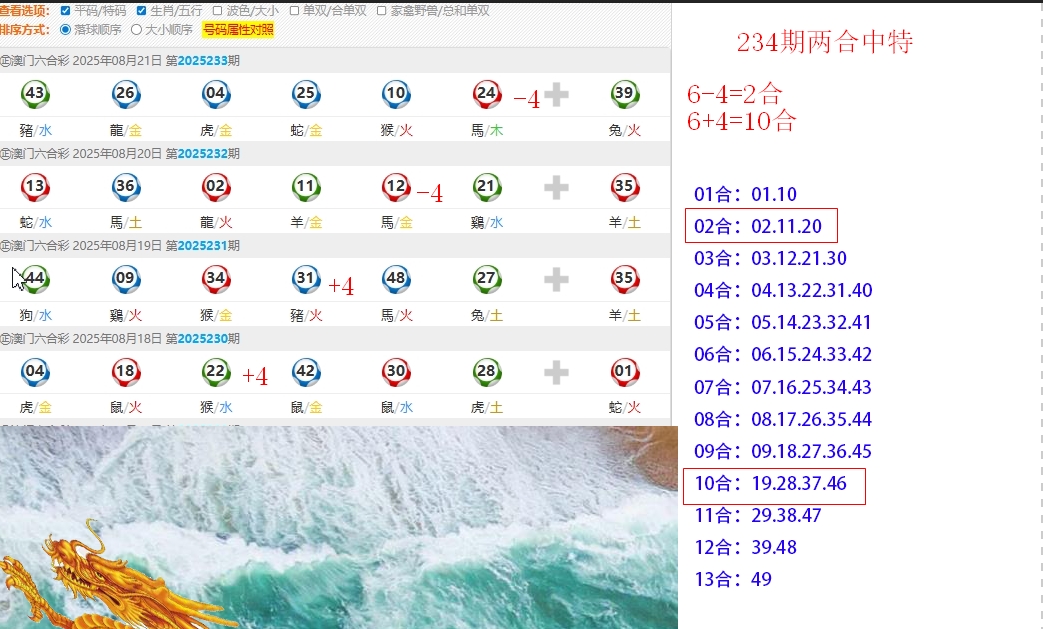Select the 大小顺序 sort radio button
Screen dimensions: 1043x629
136,29
